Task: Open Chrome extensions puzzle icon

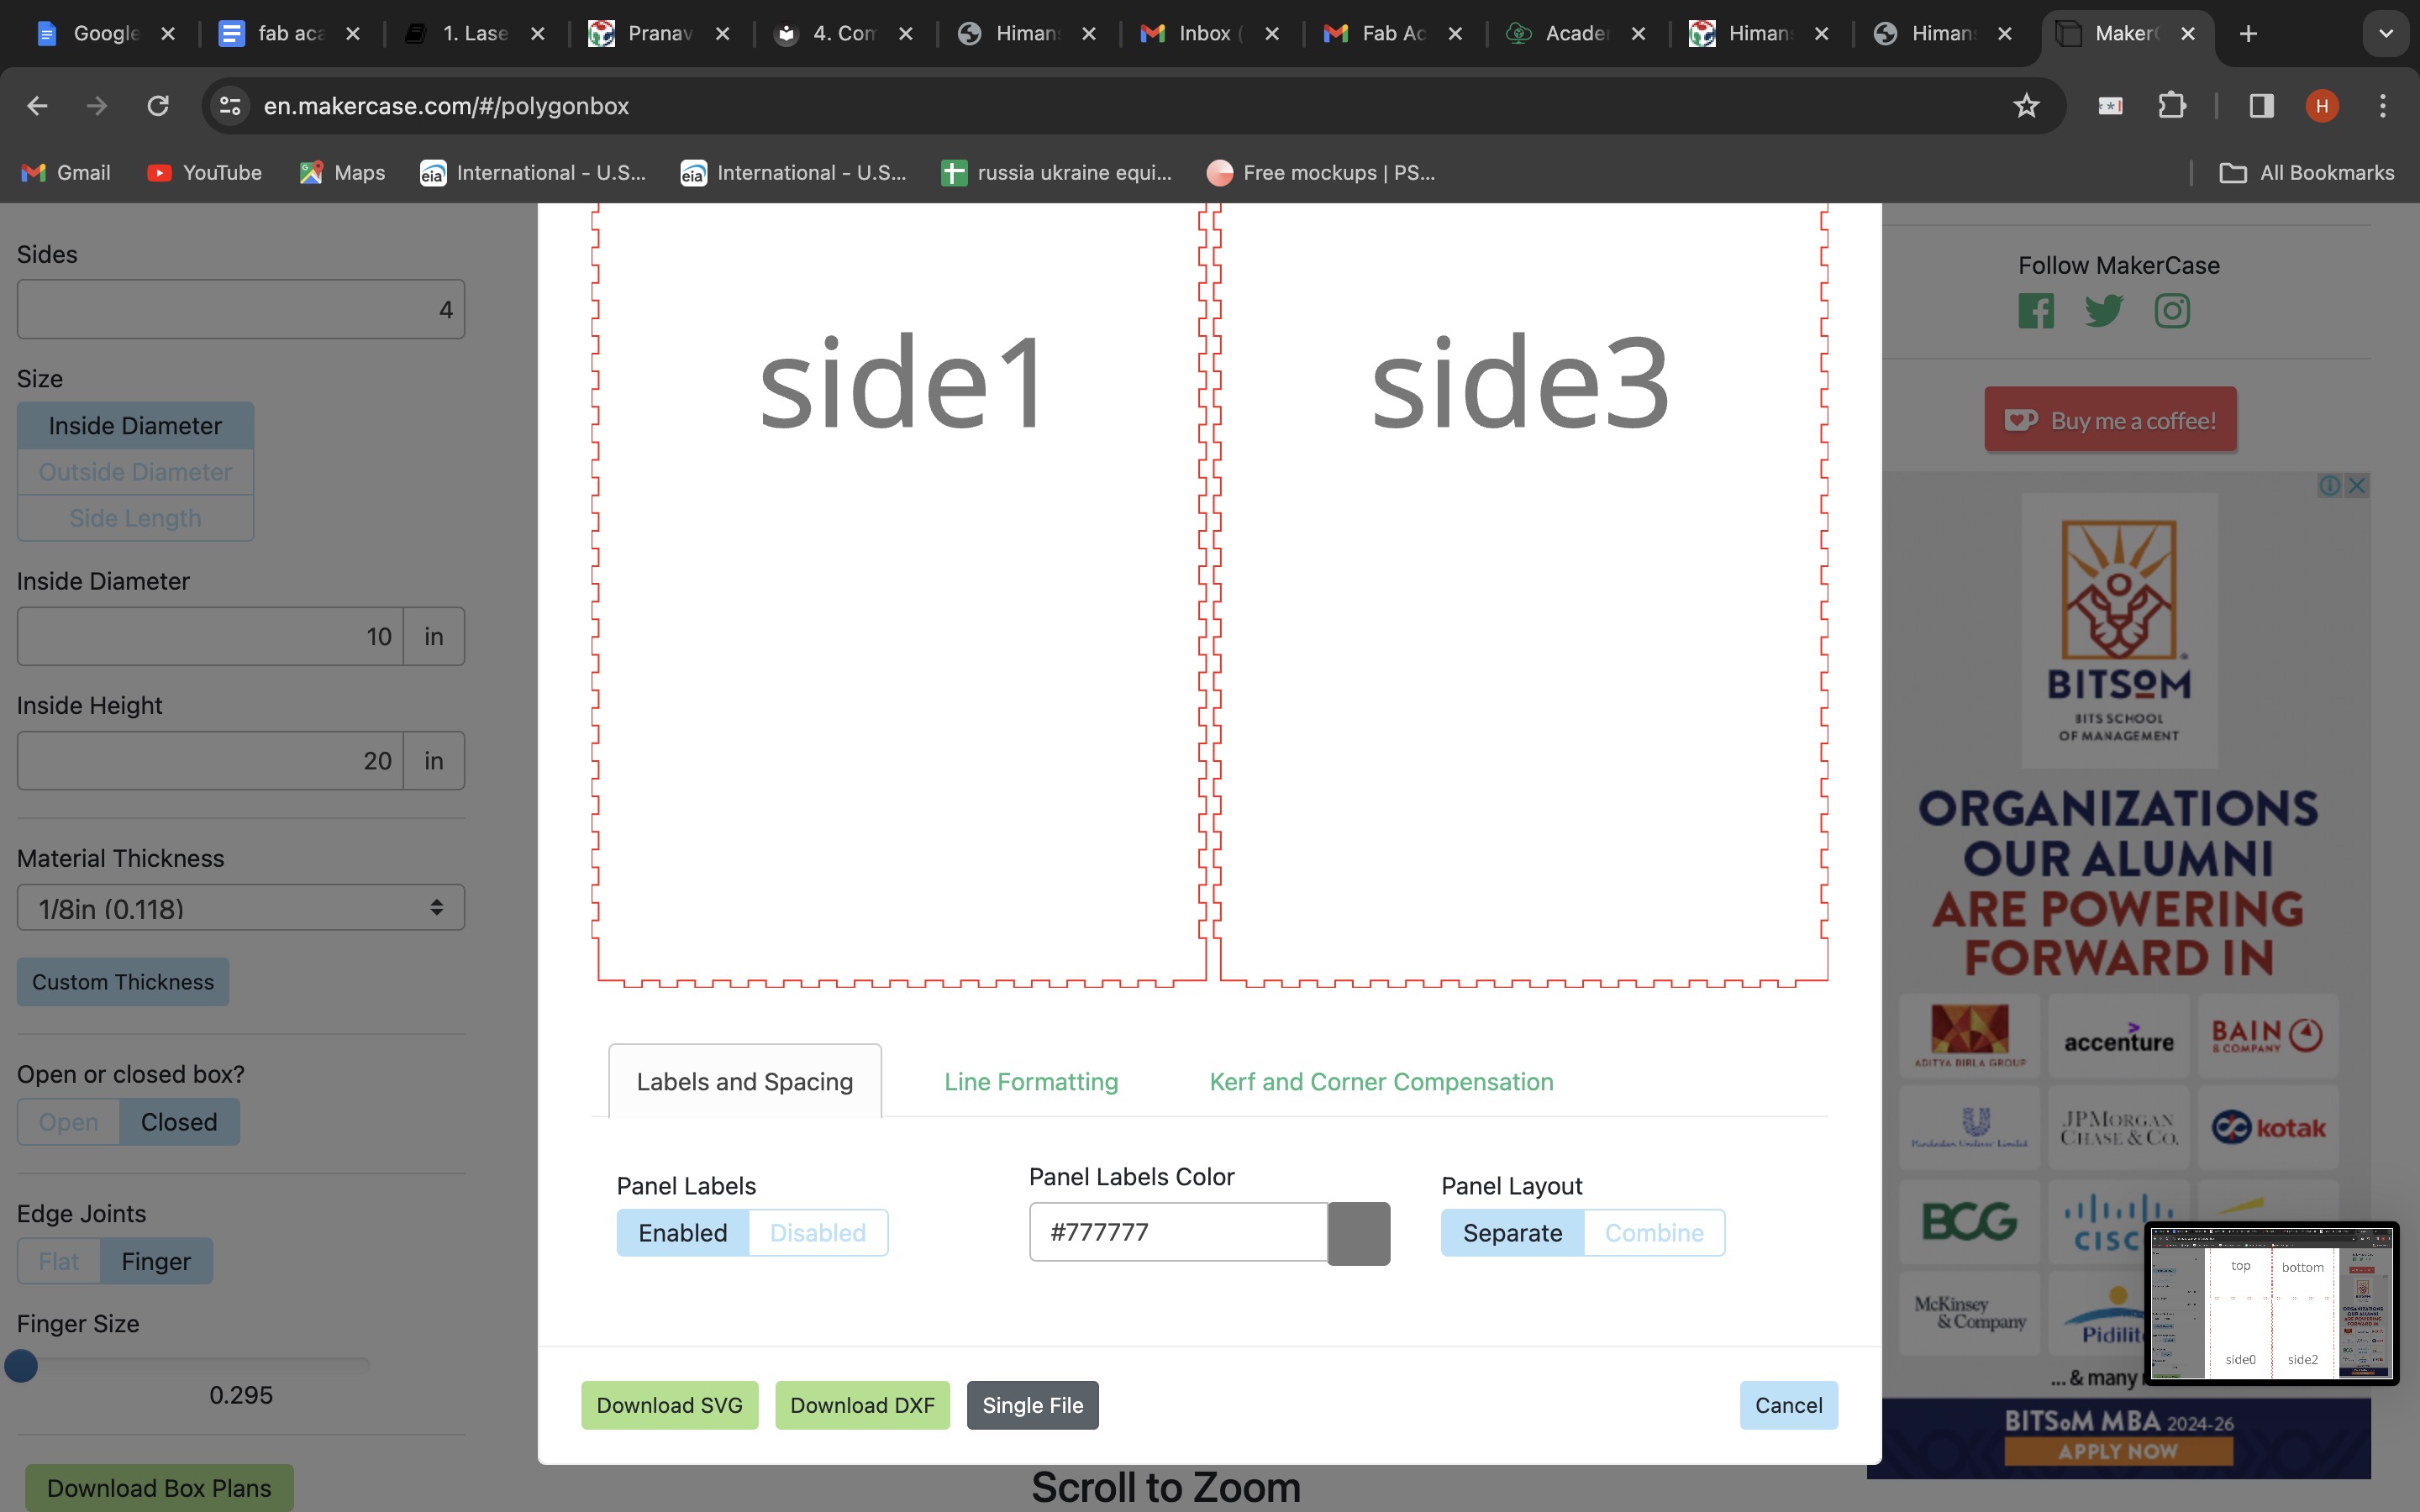Action: (2171, 106)
